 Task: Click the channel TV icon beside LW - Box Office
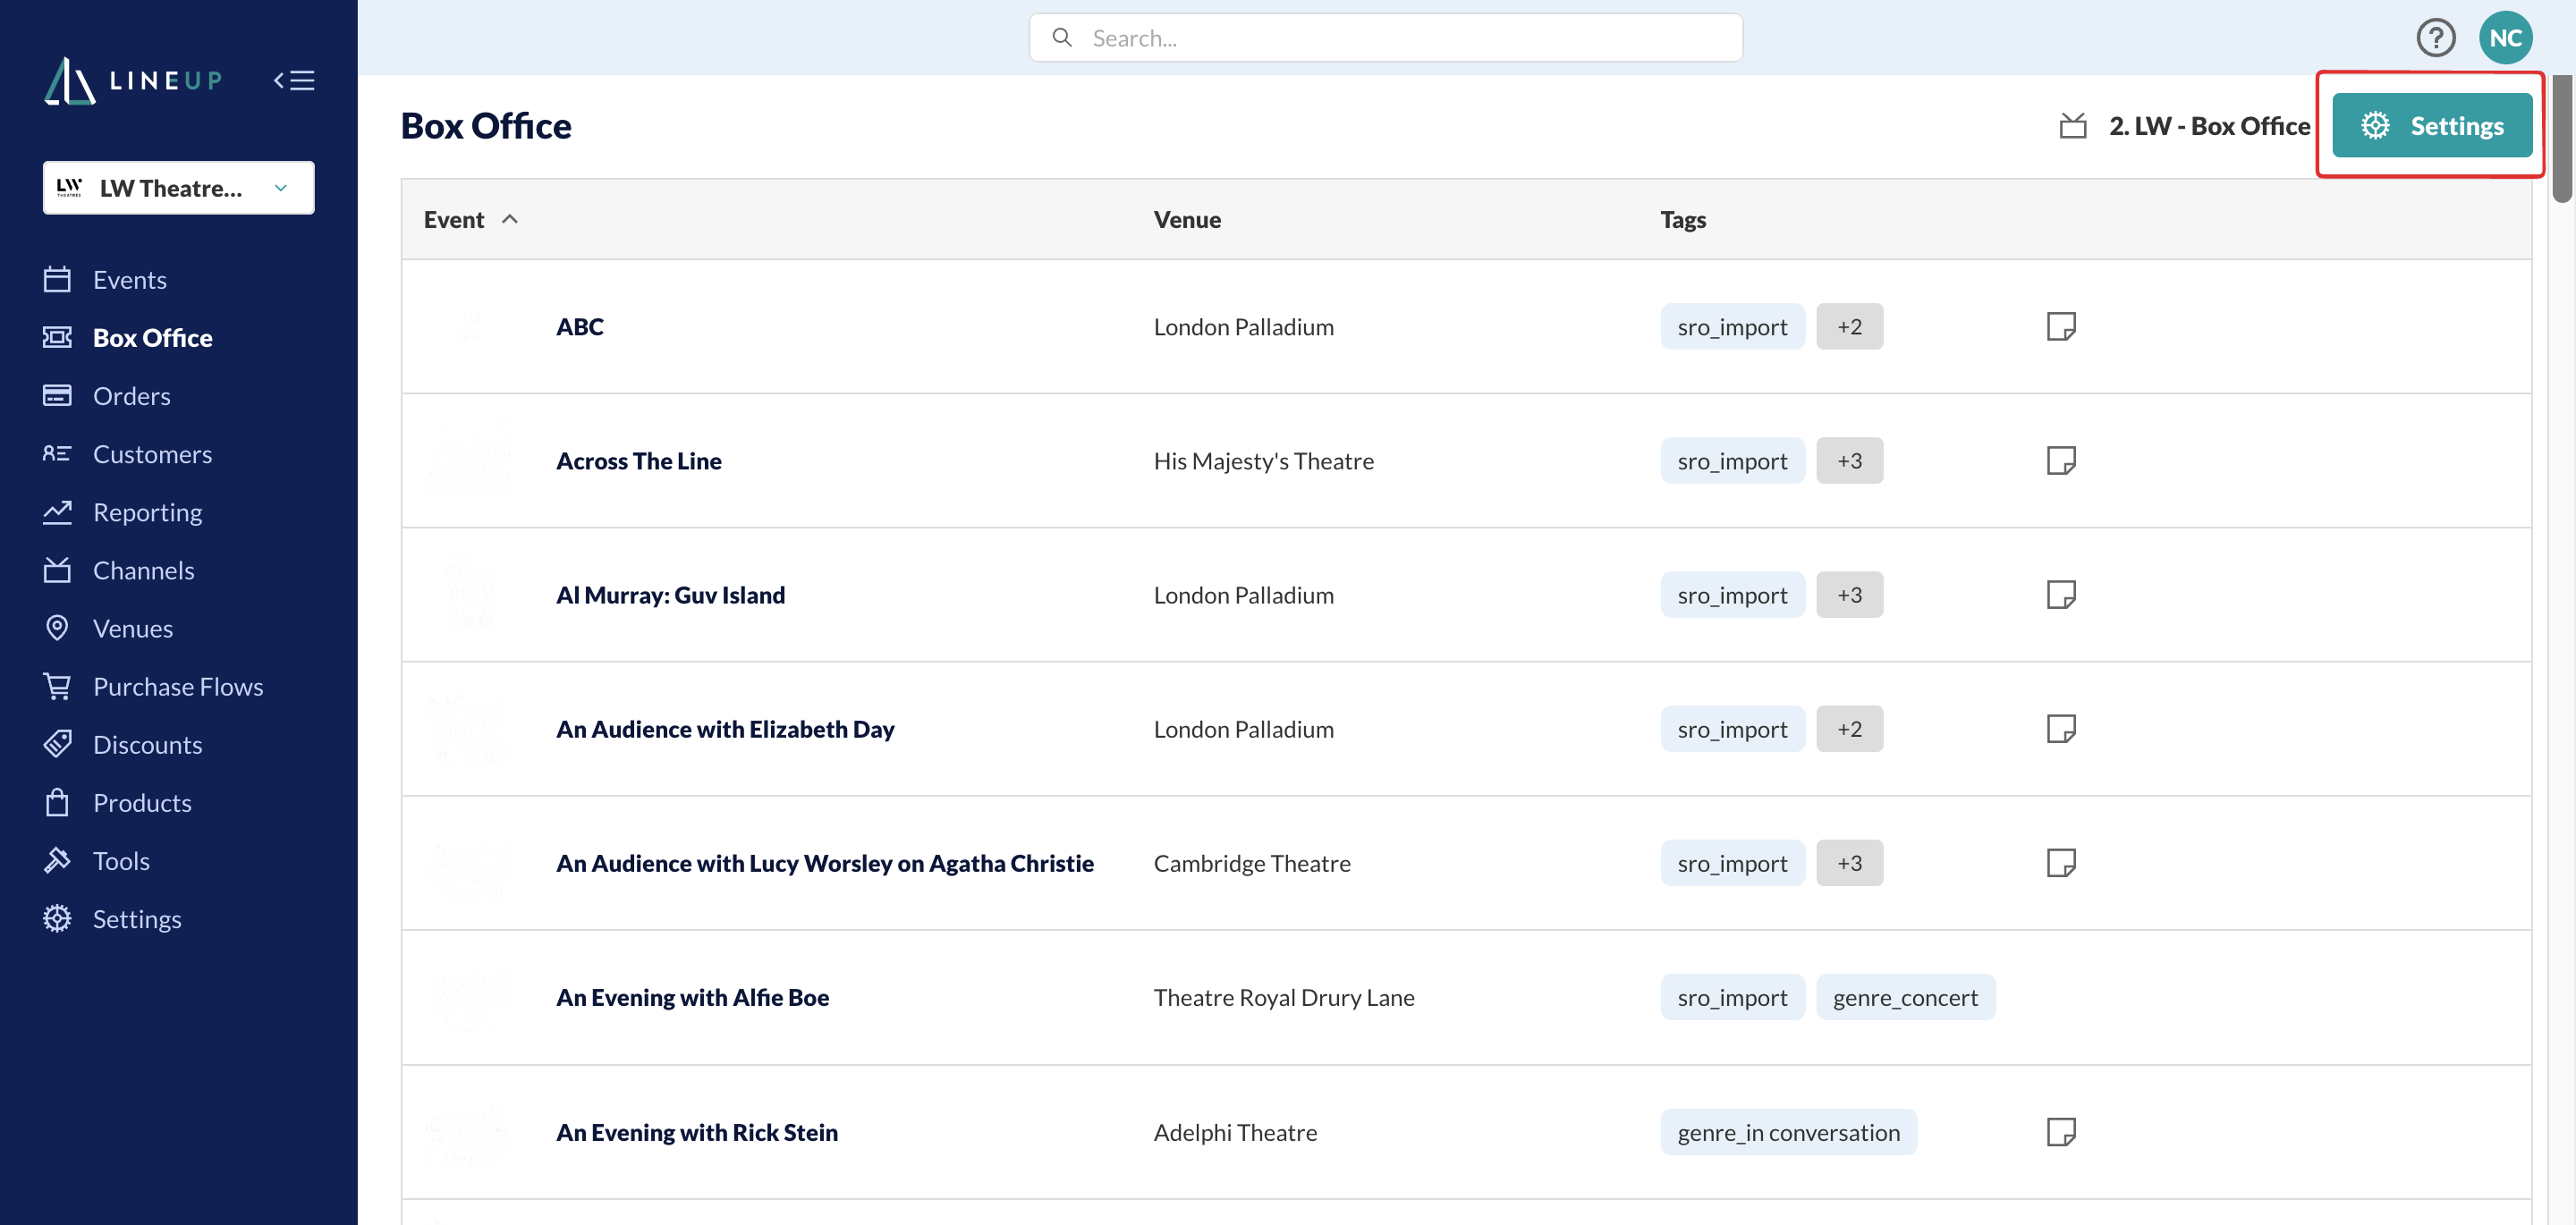coord(2073,126)
